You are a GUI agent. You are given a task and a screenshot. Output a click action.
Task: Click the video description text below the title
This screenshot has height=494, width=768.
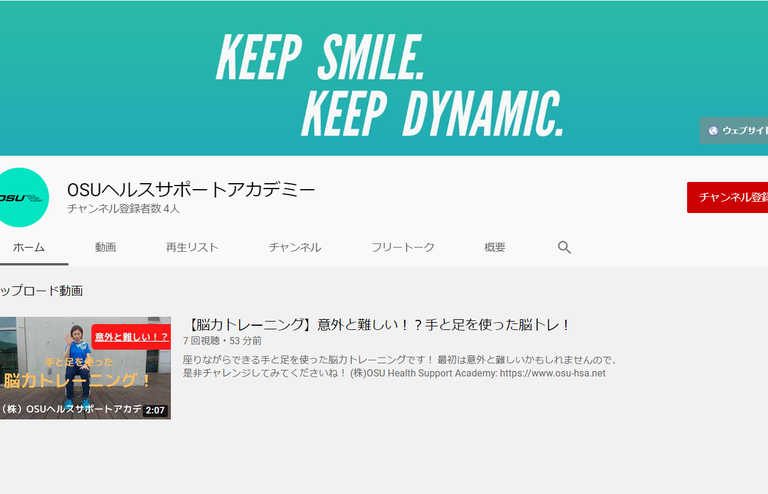tap(400, 366)
